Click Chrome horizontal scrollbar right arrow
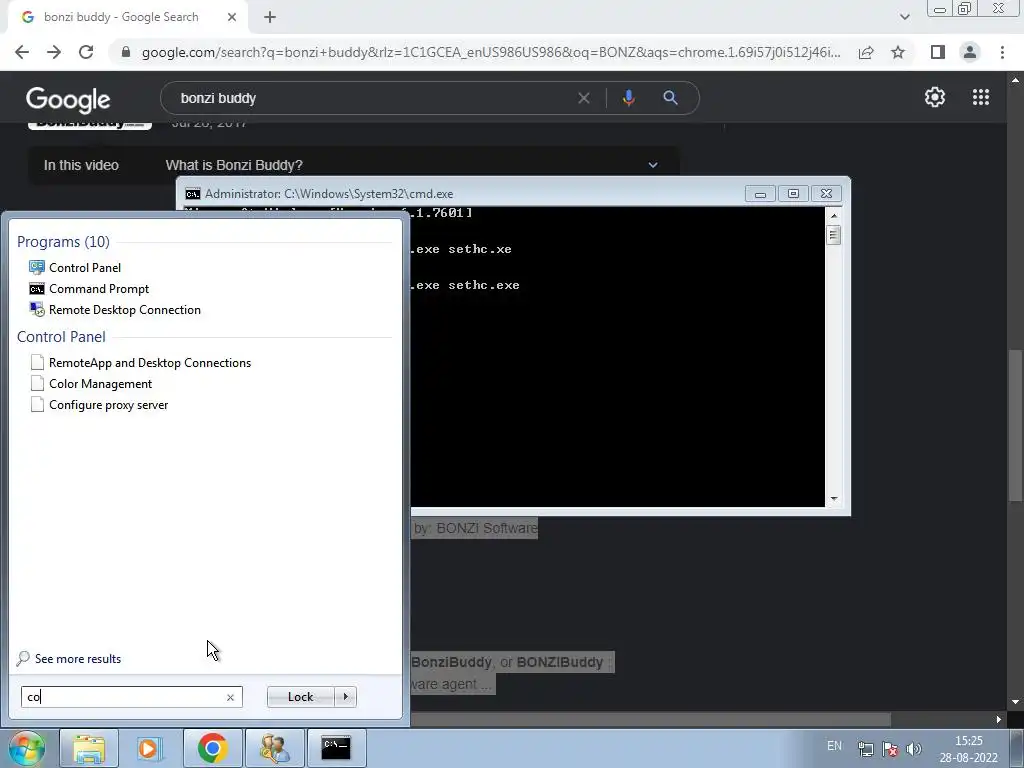The height and width of the screenshot is (768, 1024). (999, 719)
